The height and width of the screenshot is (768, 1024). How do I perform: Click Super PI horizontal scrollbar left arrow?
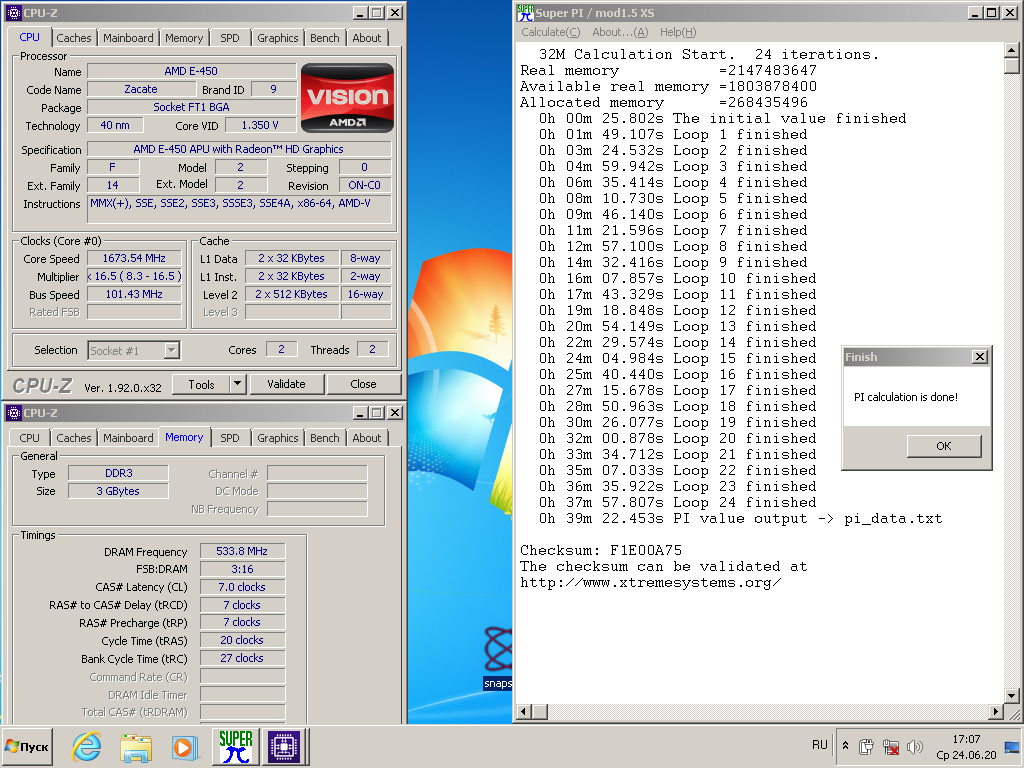click(x=524, y=711)
